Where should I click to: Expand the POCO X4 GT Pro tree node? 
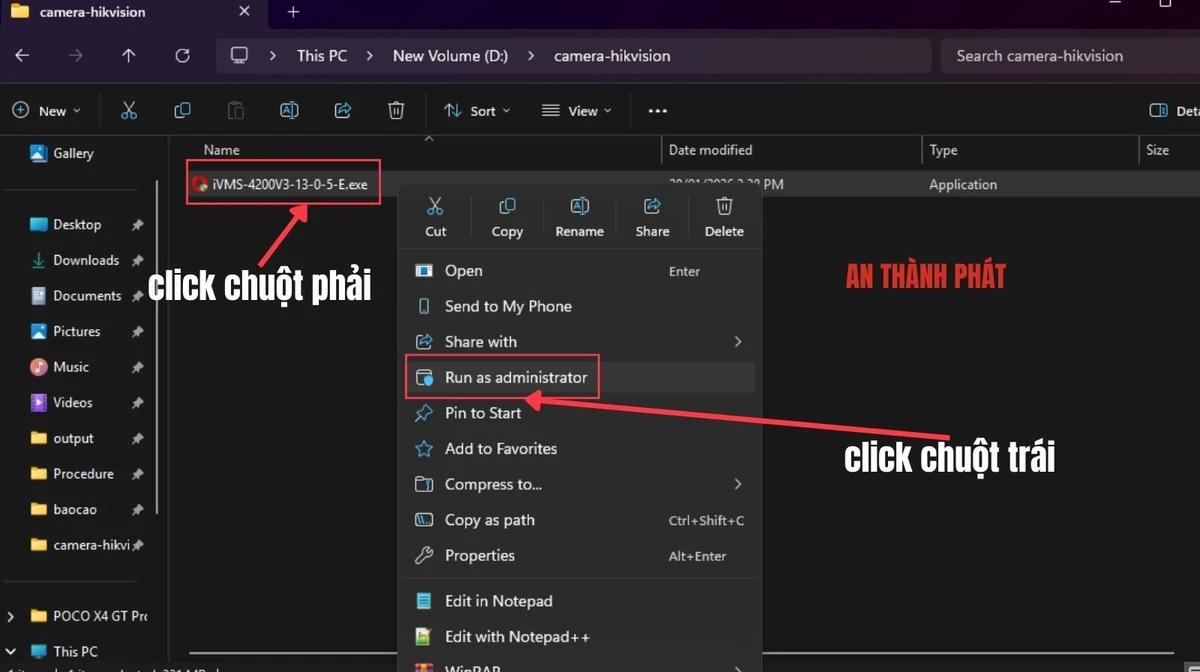tap(11, 616)
